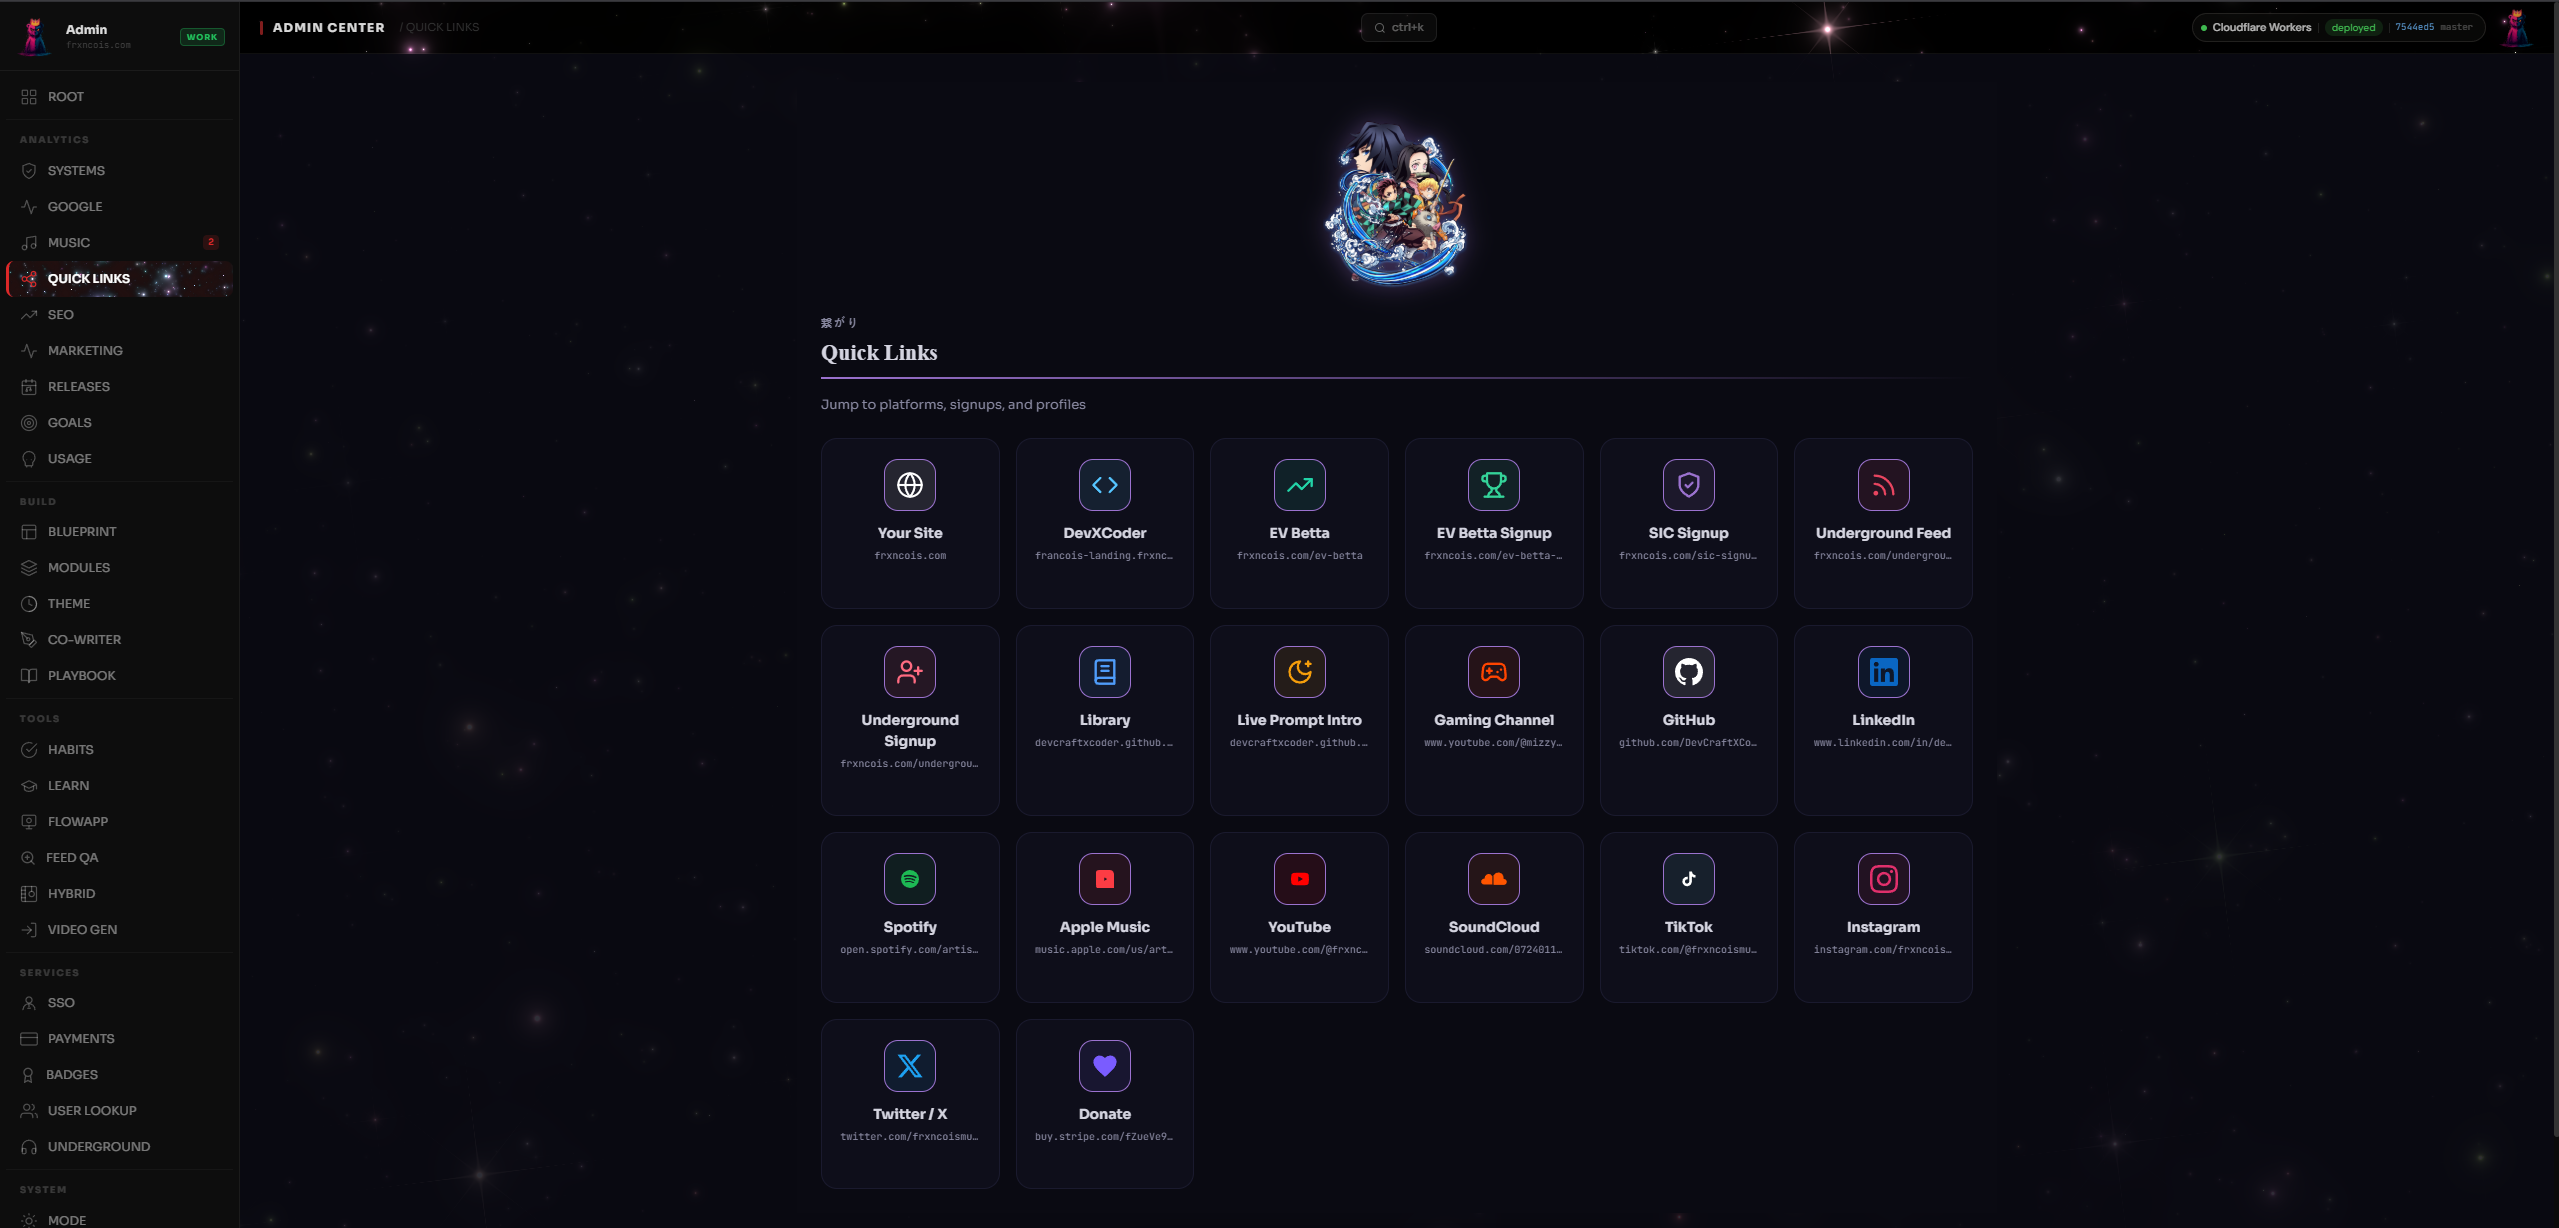
Task: Open HABITS tool
Action: (120, 750)
